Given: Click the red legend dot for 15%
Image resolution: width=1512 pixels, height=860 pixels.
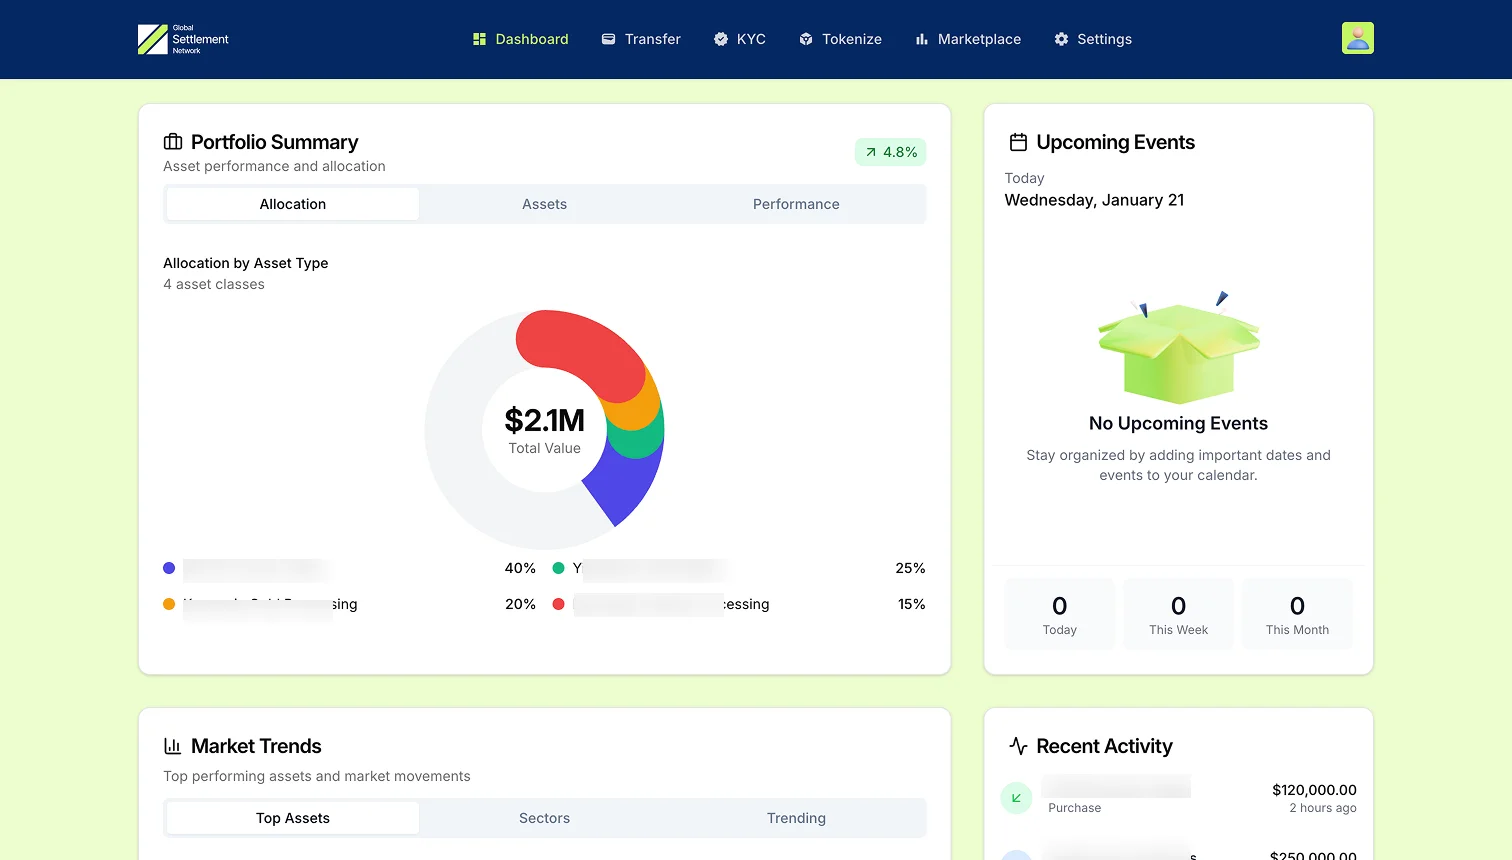Looking at the screenshot, I should coord(558,604).
